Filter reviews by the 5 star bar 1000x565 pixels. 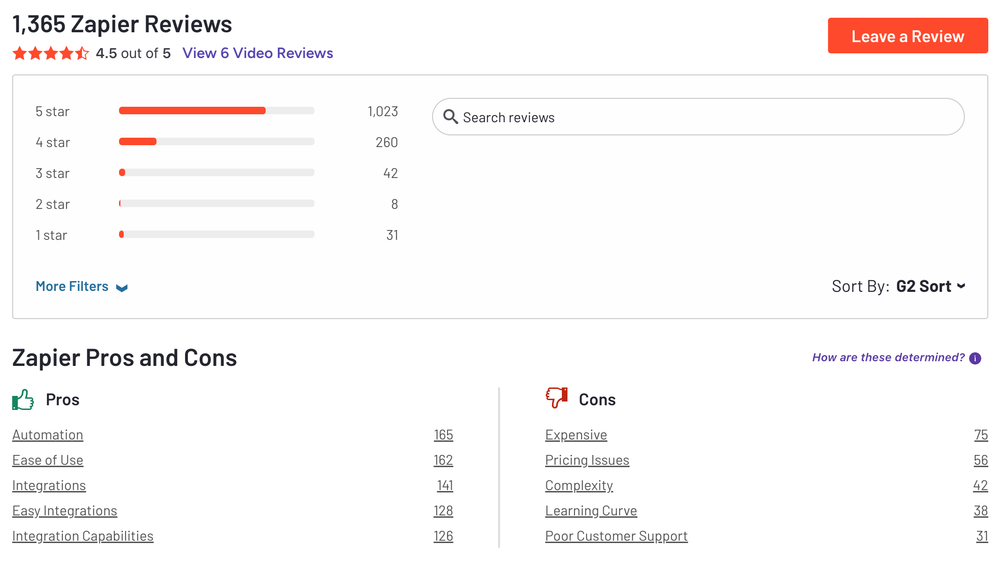[216, 111]
